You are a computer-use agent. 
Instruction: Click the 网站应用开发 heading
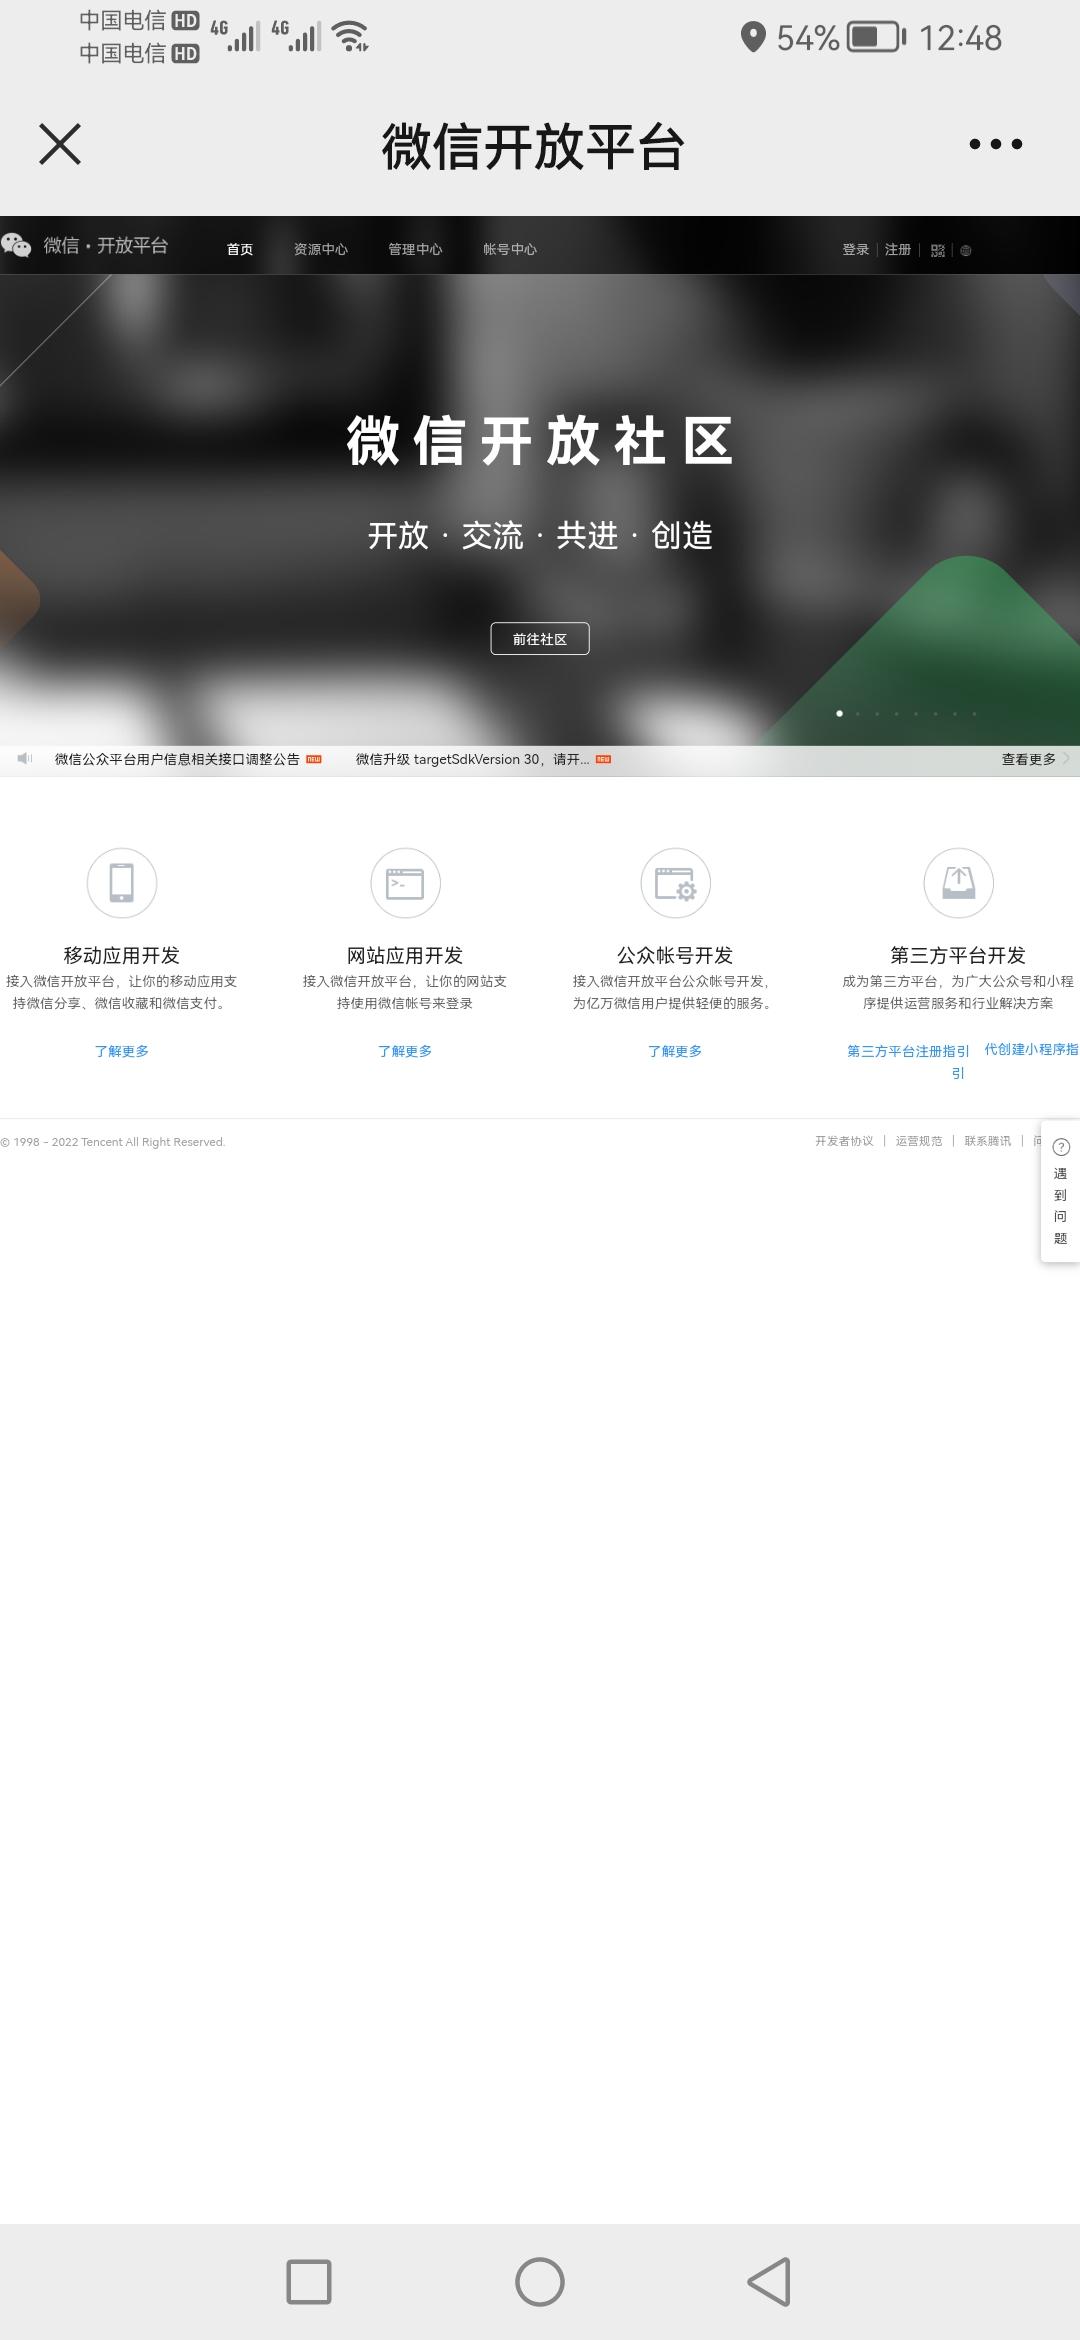point(405,955)
